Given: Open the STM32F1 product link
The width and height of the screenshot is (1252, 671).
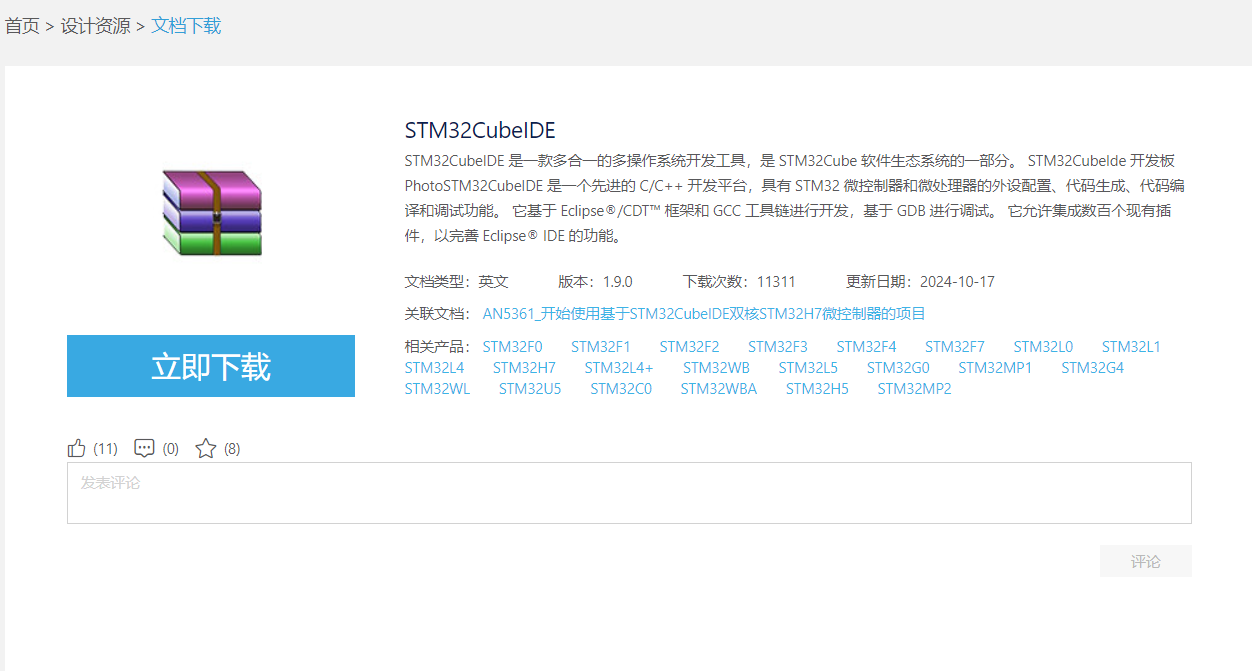Looking at the screenshot, I should [601, 347].
